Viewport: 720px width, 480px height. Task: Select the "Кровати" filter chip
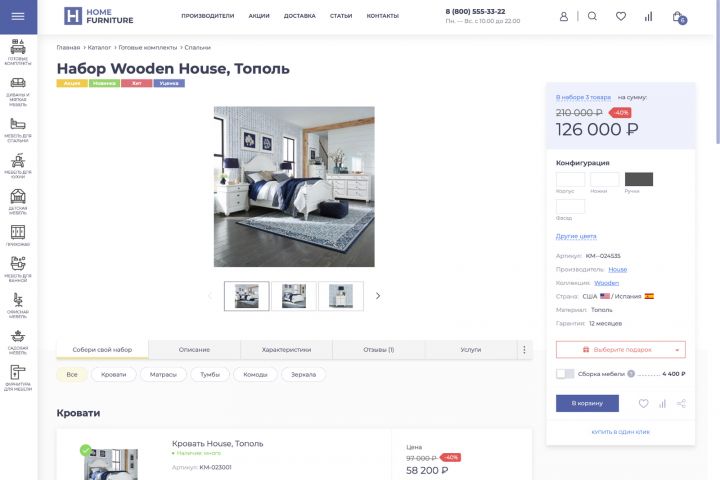pos(113,374)
